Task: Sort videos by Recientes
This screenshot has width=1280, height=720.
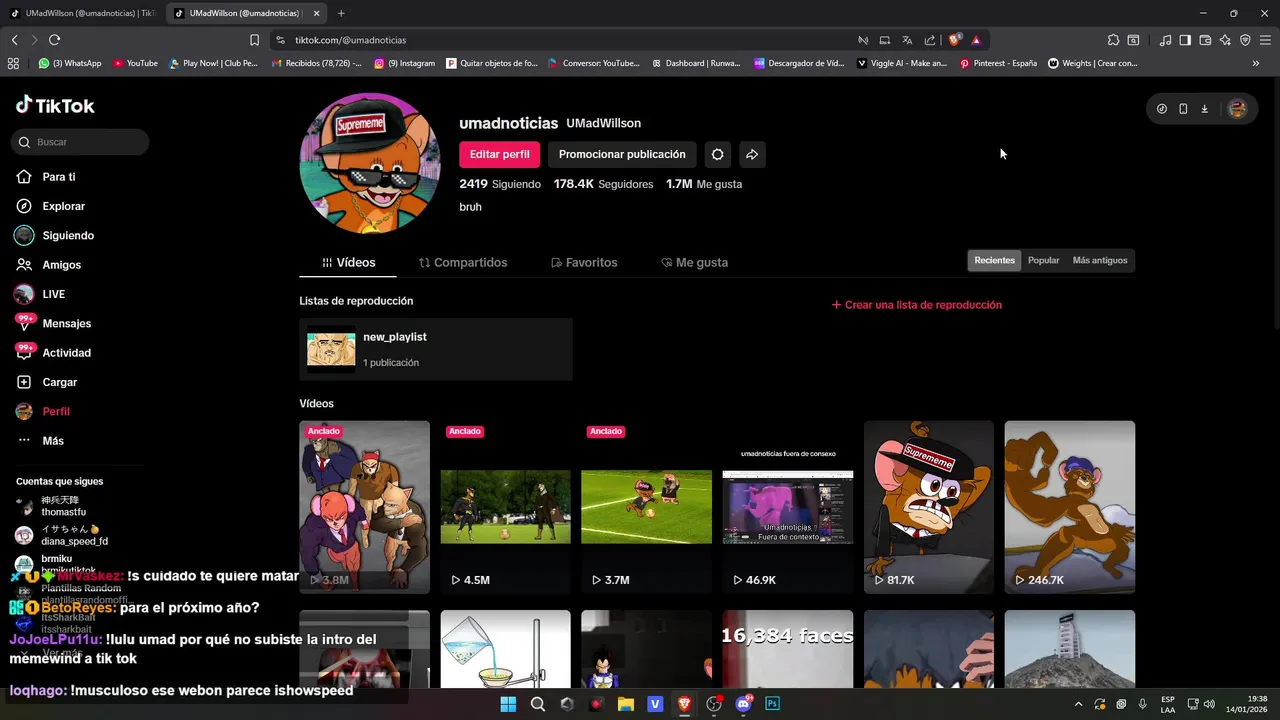Action: click(x=994, y=260)
